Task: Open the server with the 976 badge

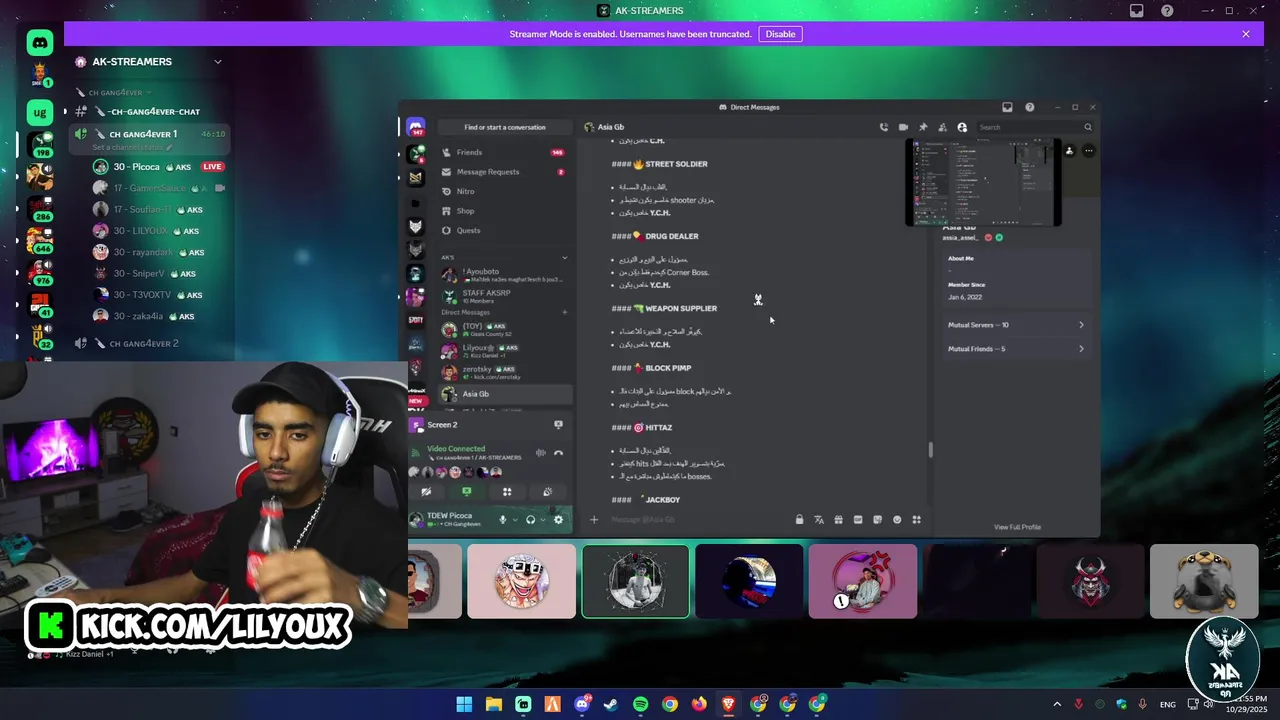Action: (x=40, y=272)
